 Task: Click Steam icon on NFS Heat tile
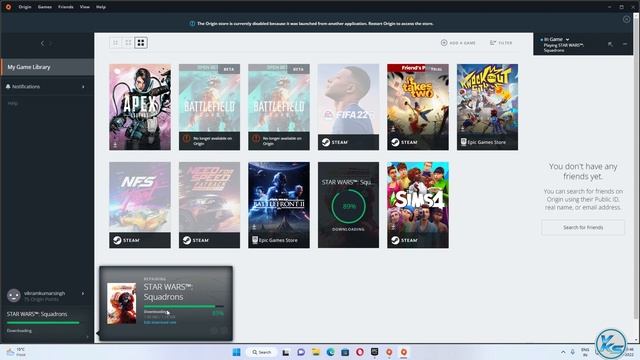point(117,240)
